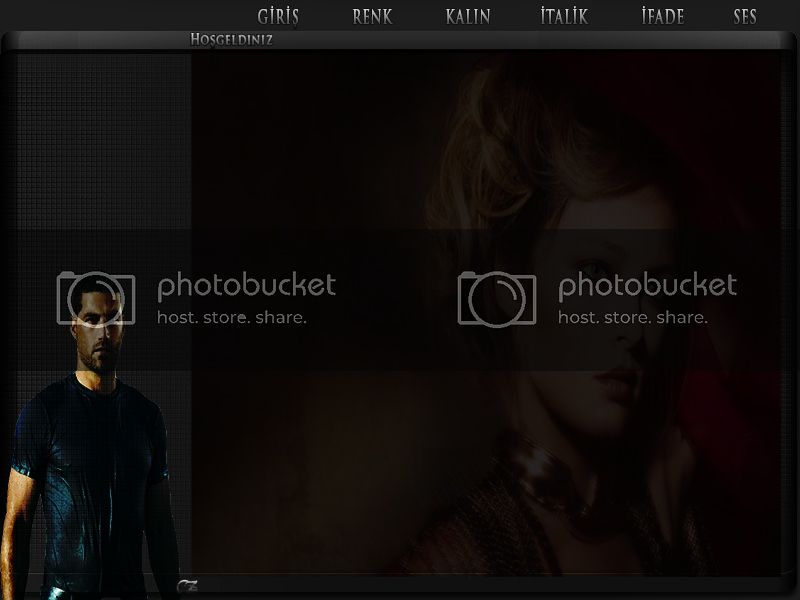The width and height of the screenshot is (800, 600).
Task: Click left "host. store. share." tagline
Action: click(x=231, y=317)
